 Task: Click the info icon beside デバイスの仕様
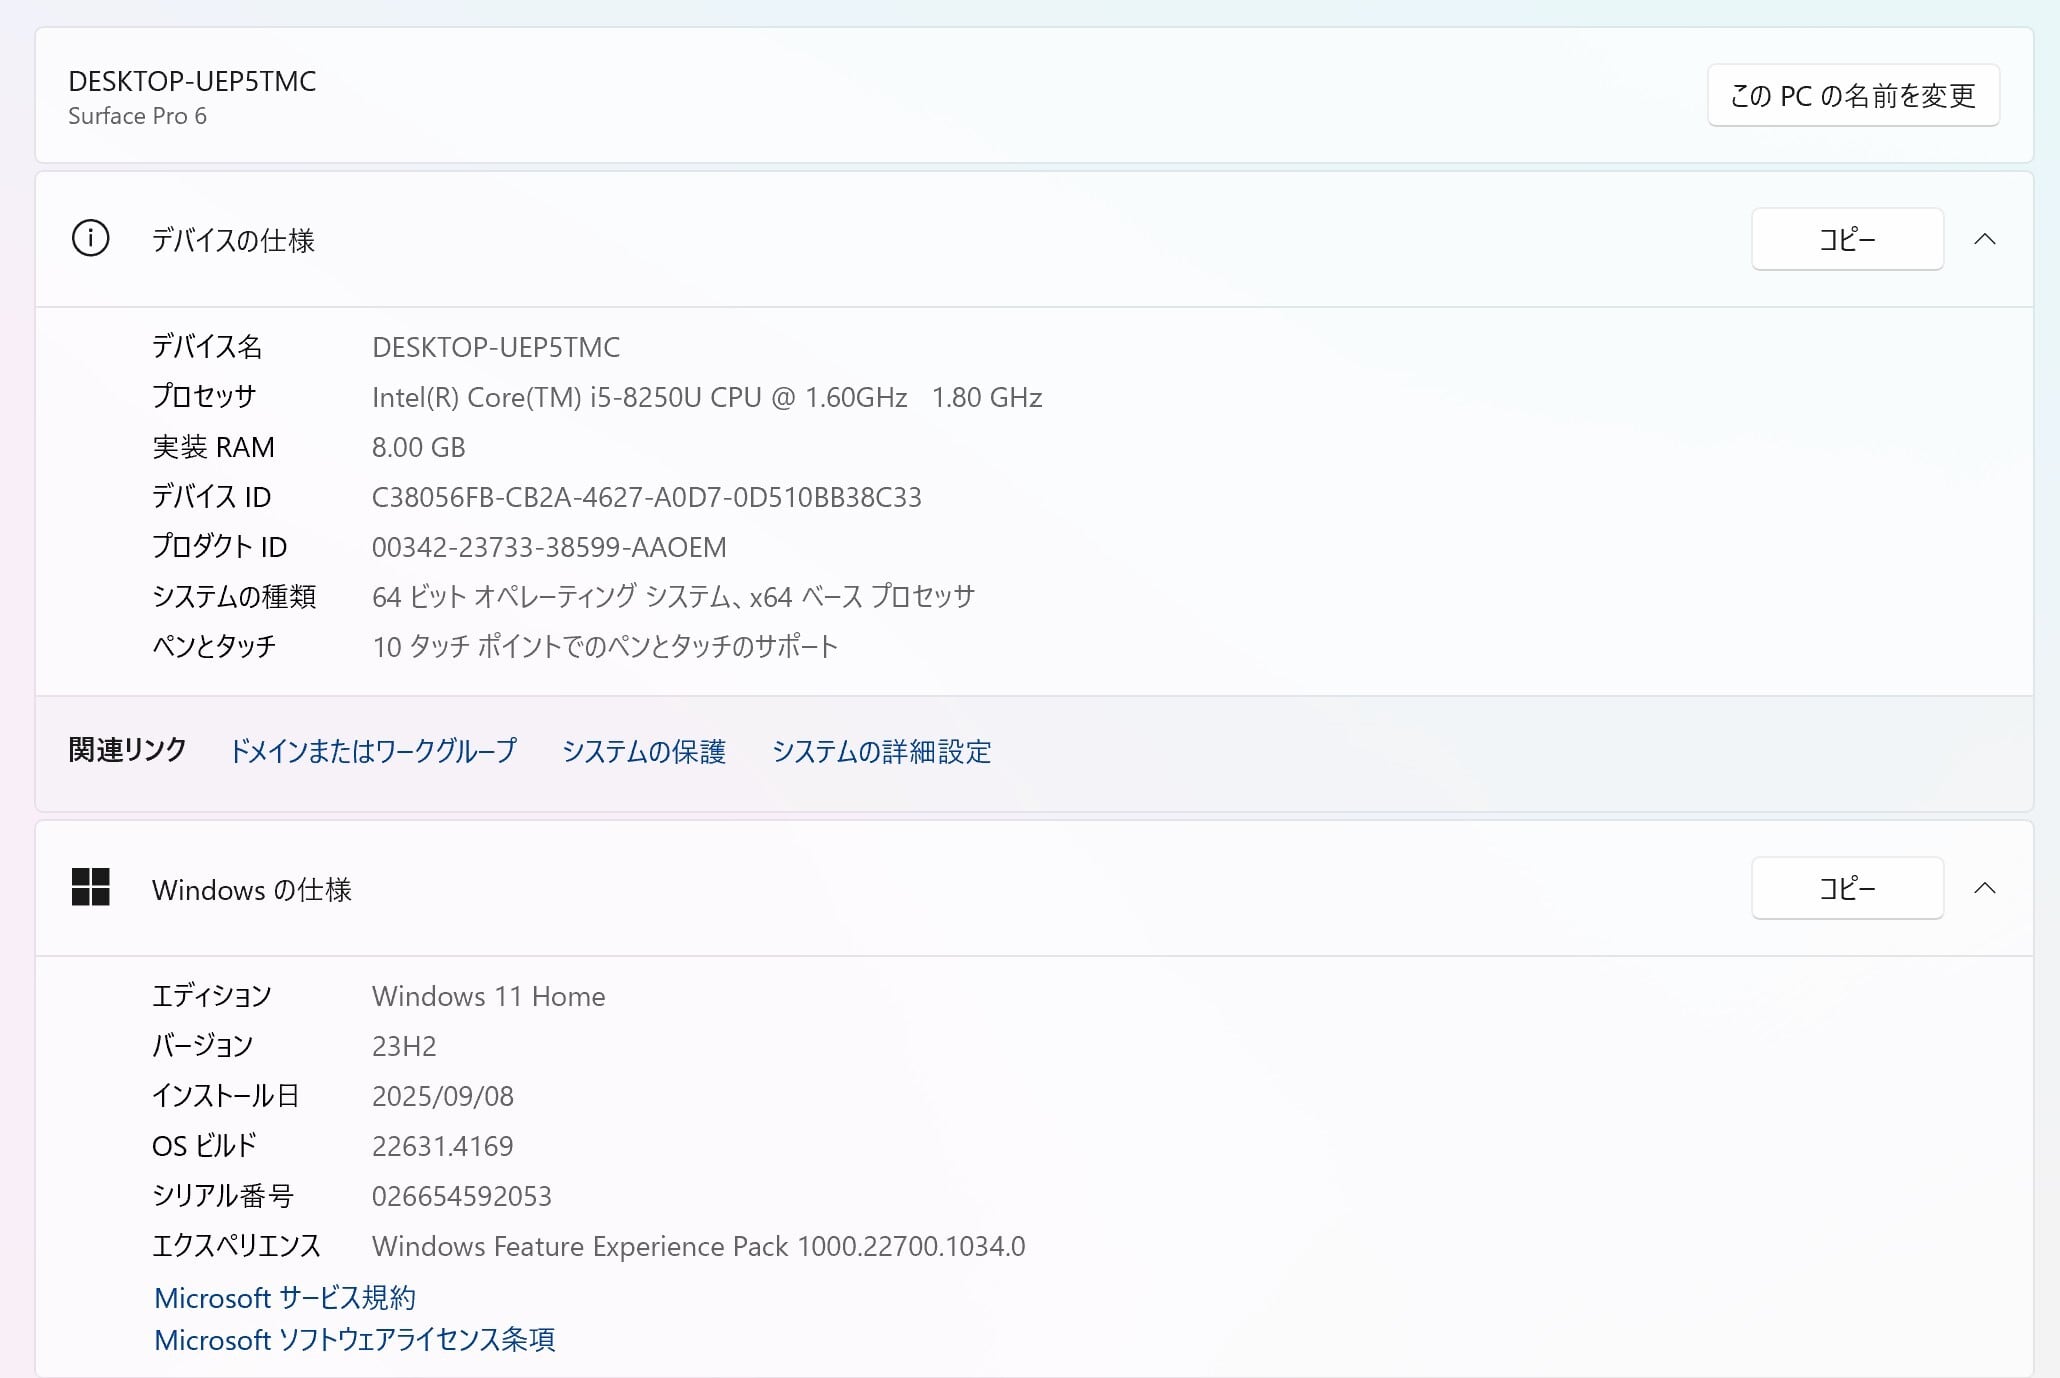click(x=90, y=239)
